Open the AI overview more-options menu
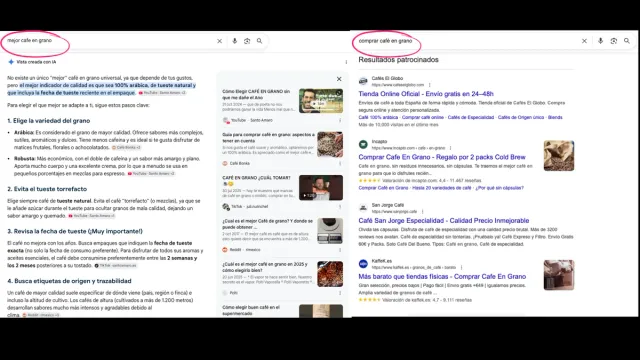Screen dimensions: 640x360 346,62
